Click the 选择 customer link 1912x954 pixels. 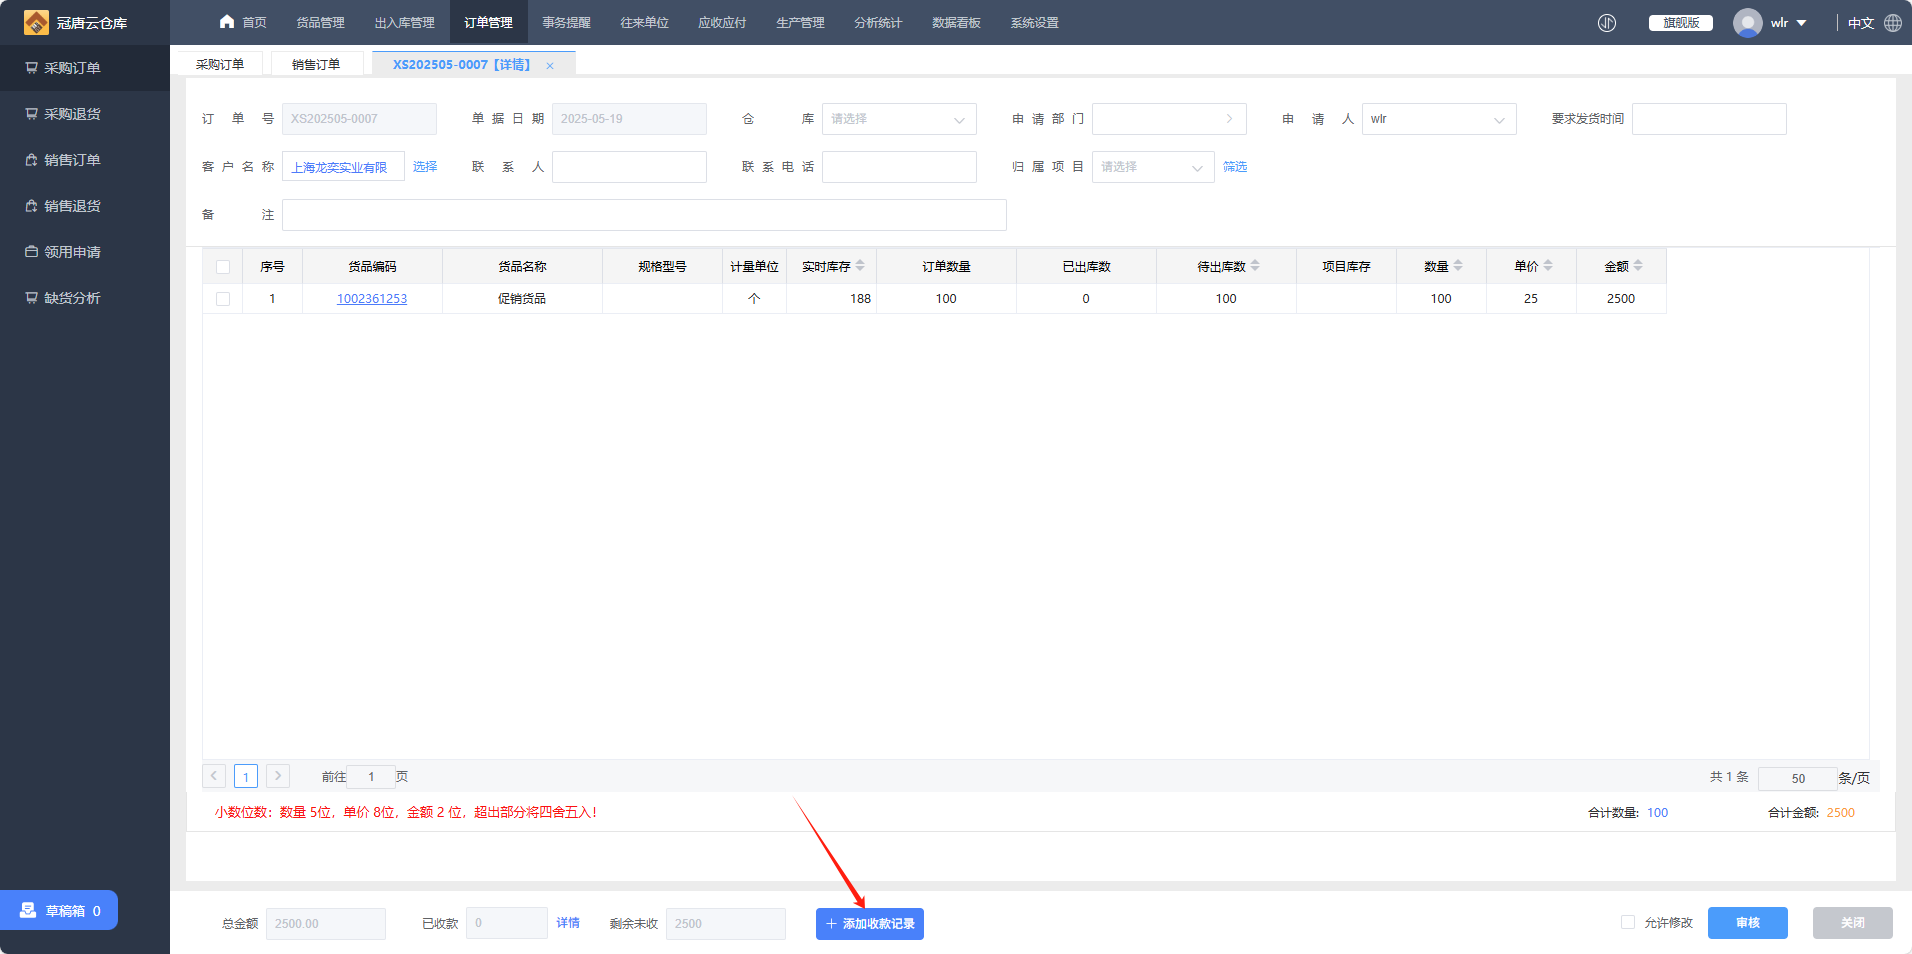[x=425, y=167]
